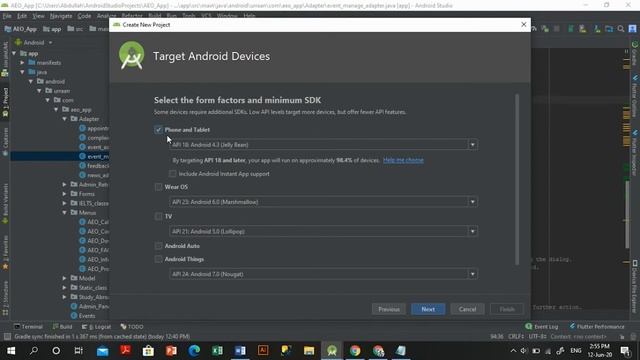Viewport: 640px width, 360px height.
Task: Open the Project Structure toolbar icon
Action: pos(609,29)
